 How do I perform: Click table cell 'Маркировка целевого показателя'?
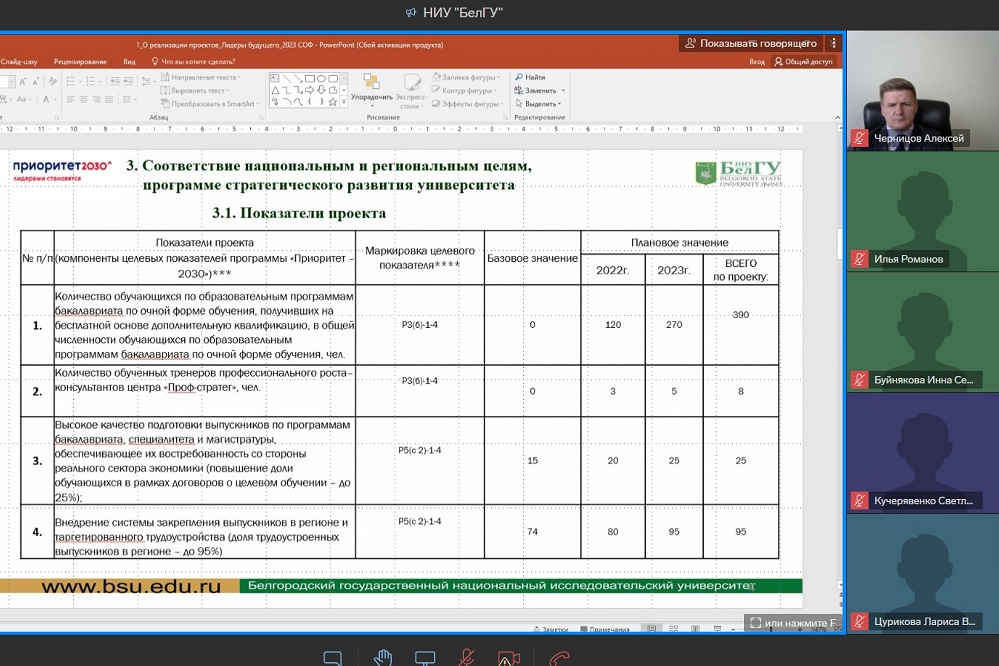coord(420,258)
